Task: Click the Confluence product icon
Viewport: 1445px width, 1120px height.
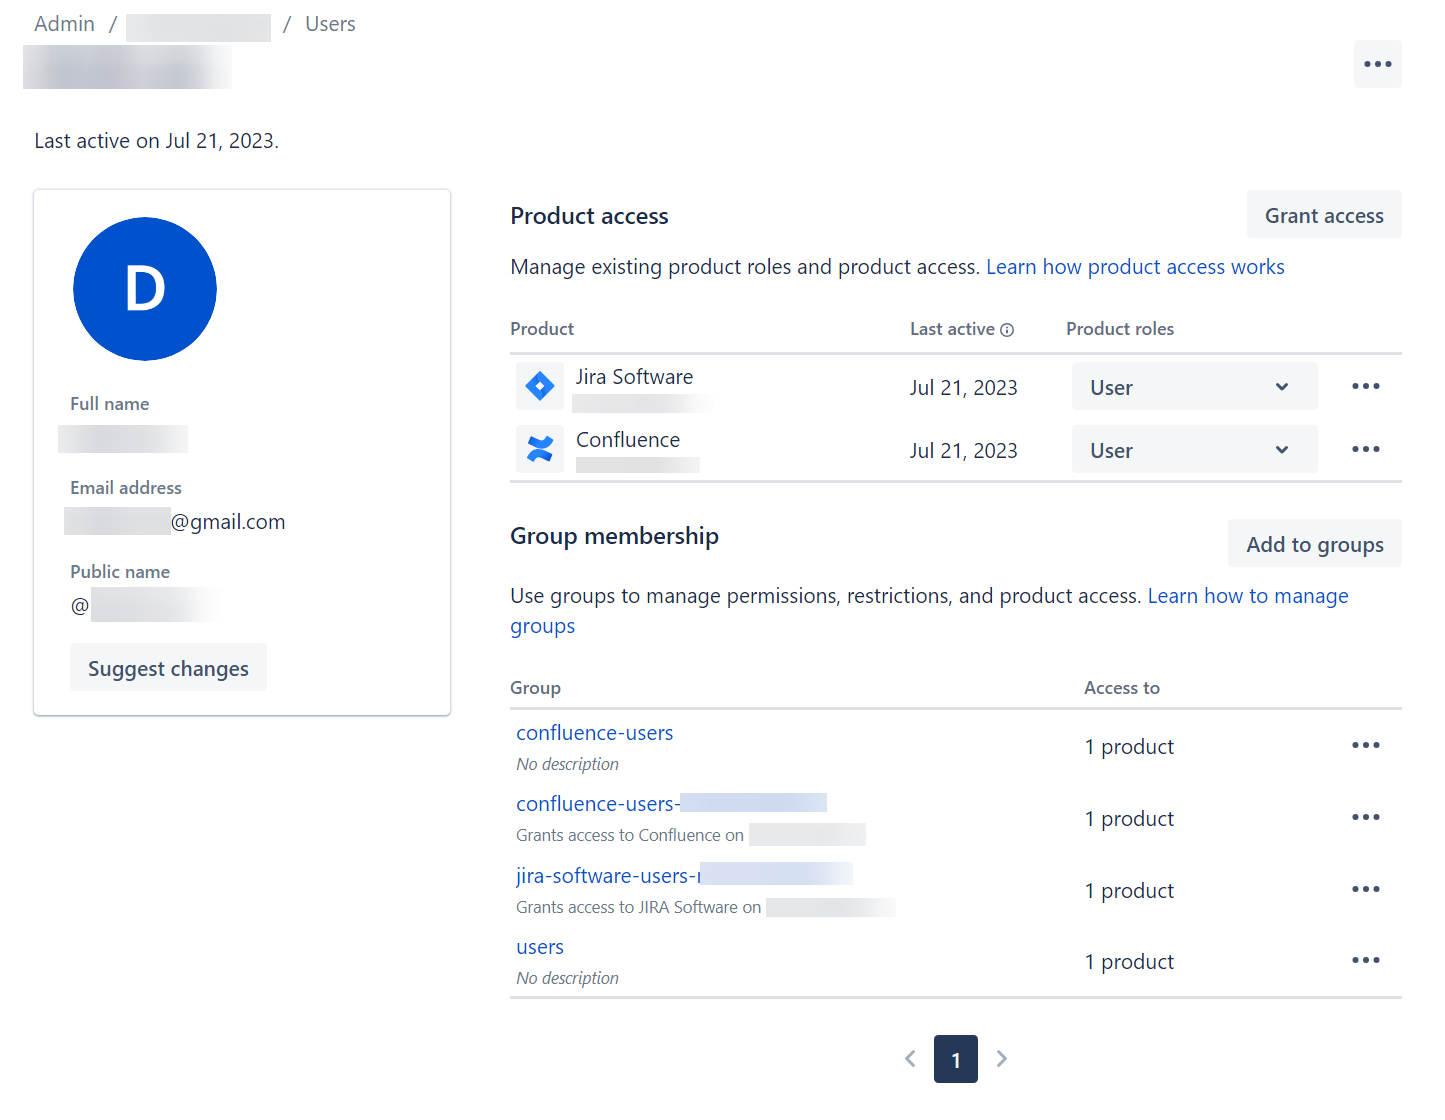Action: point(540,449)
